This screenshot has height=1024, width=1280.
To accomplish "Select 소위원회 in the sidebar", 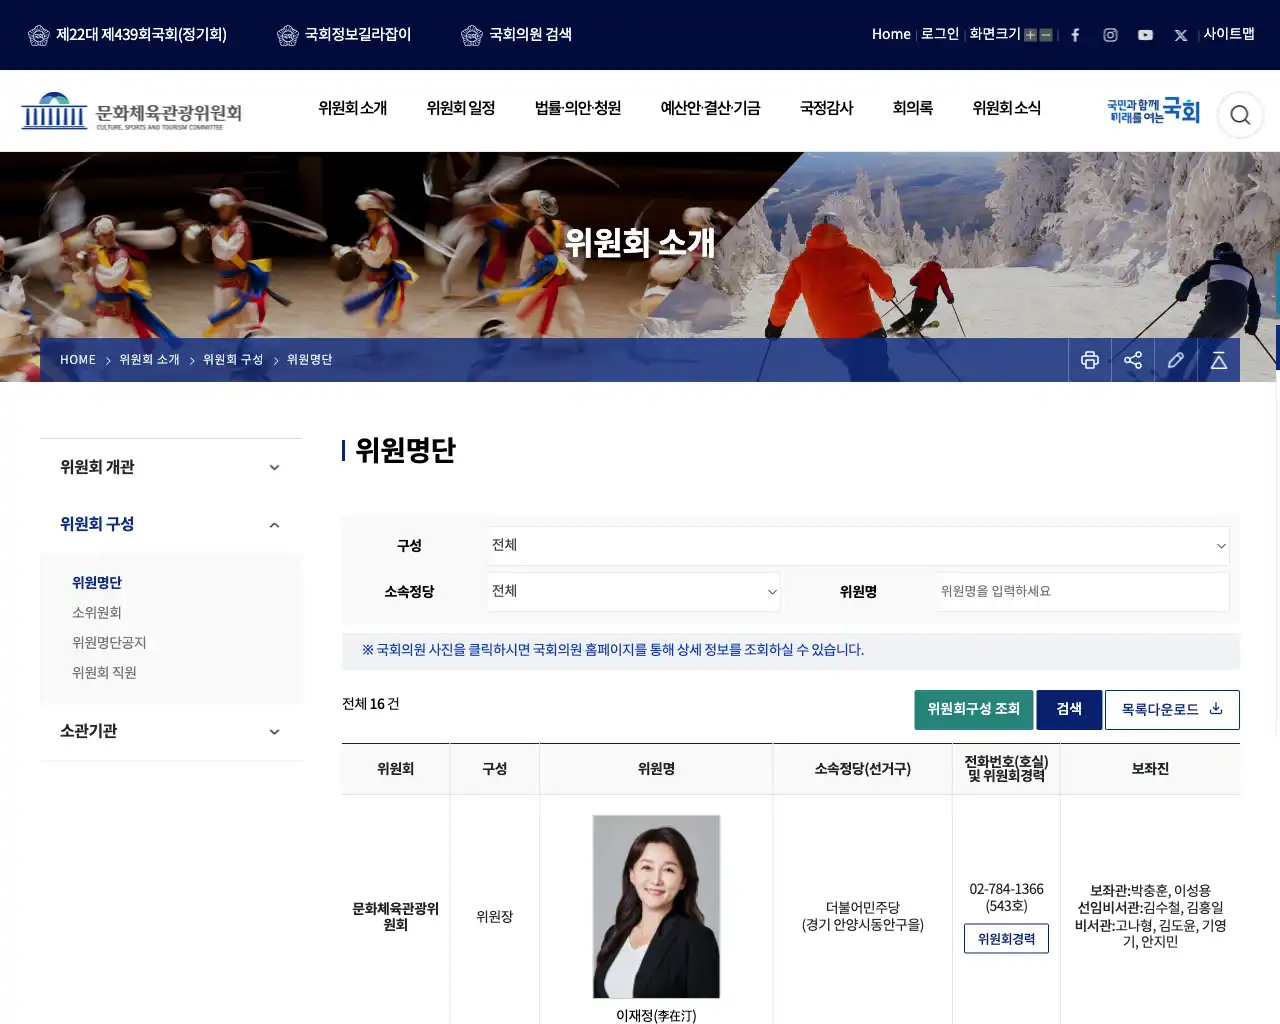I will point(97,612).
